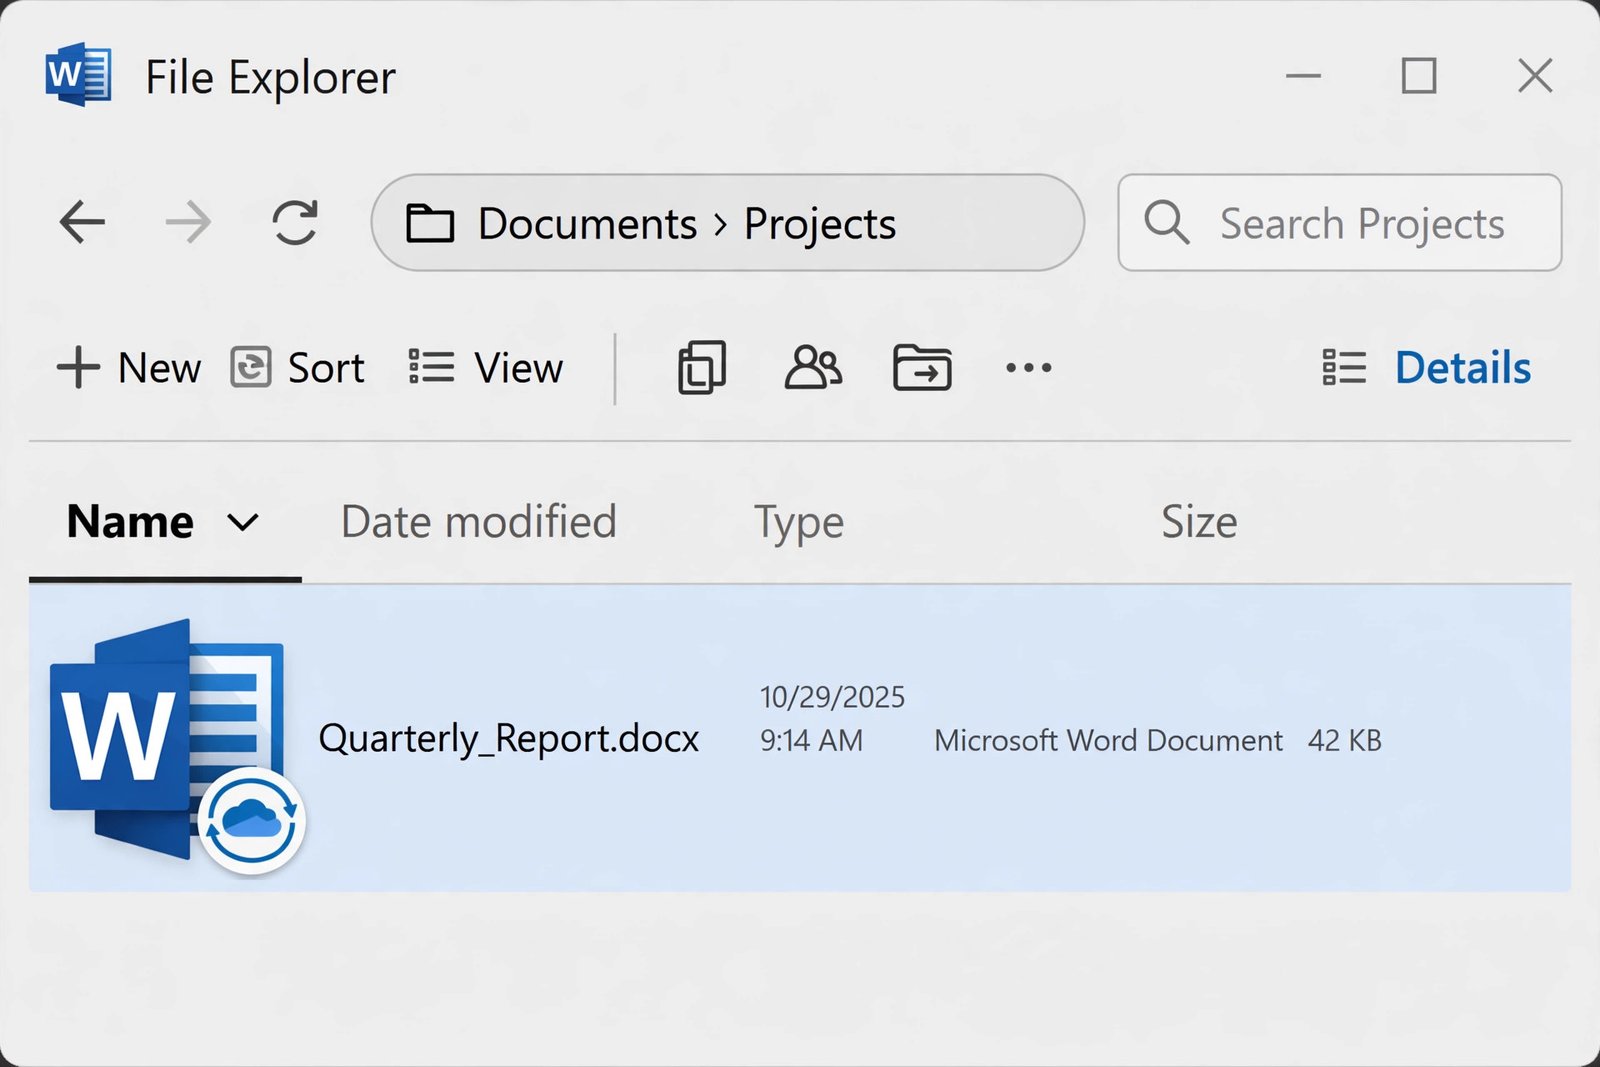Viewport: 1600px width, 1067px height.
Task: Minimize the File Explorer window
Action: 1303,75
